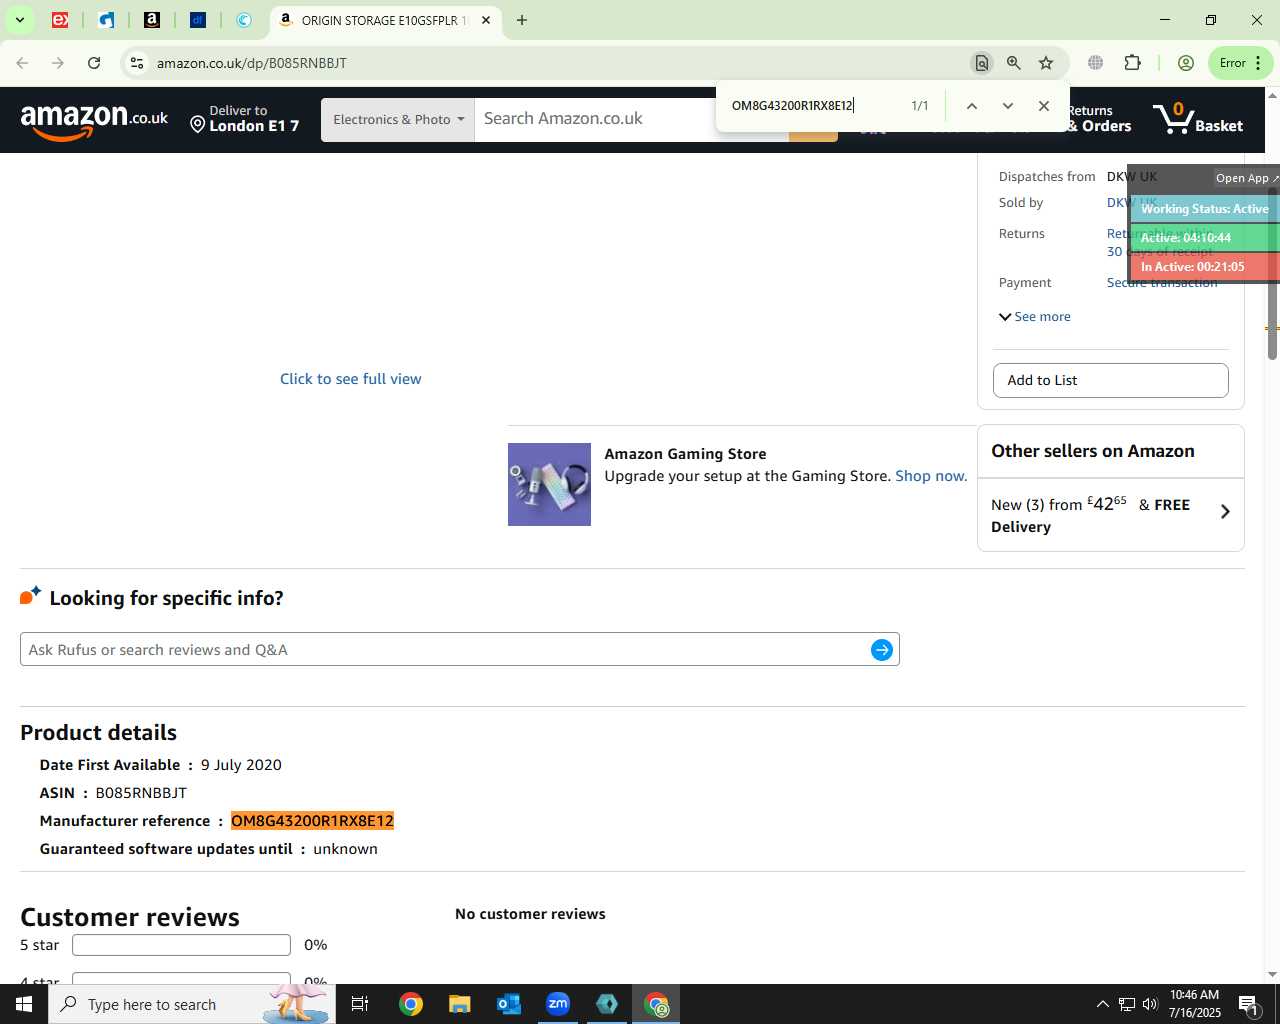Click Add to List button
Viewport: 1280px width, 1024px height.
pos(1110,380)
